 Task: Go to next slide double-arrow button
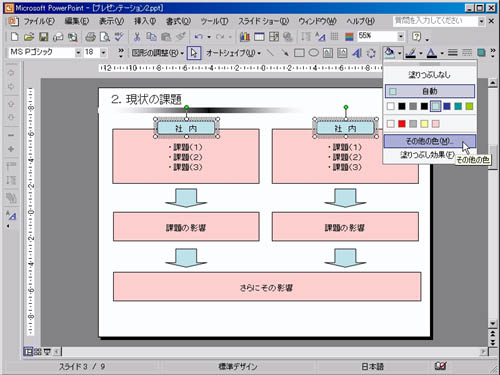[x=493, y=342]
